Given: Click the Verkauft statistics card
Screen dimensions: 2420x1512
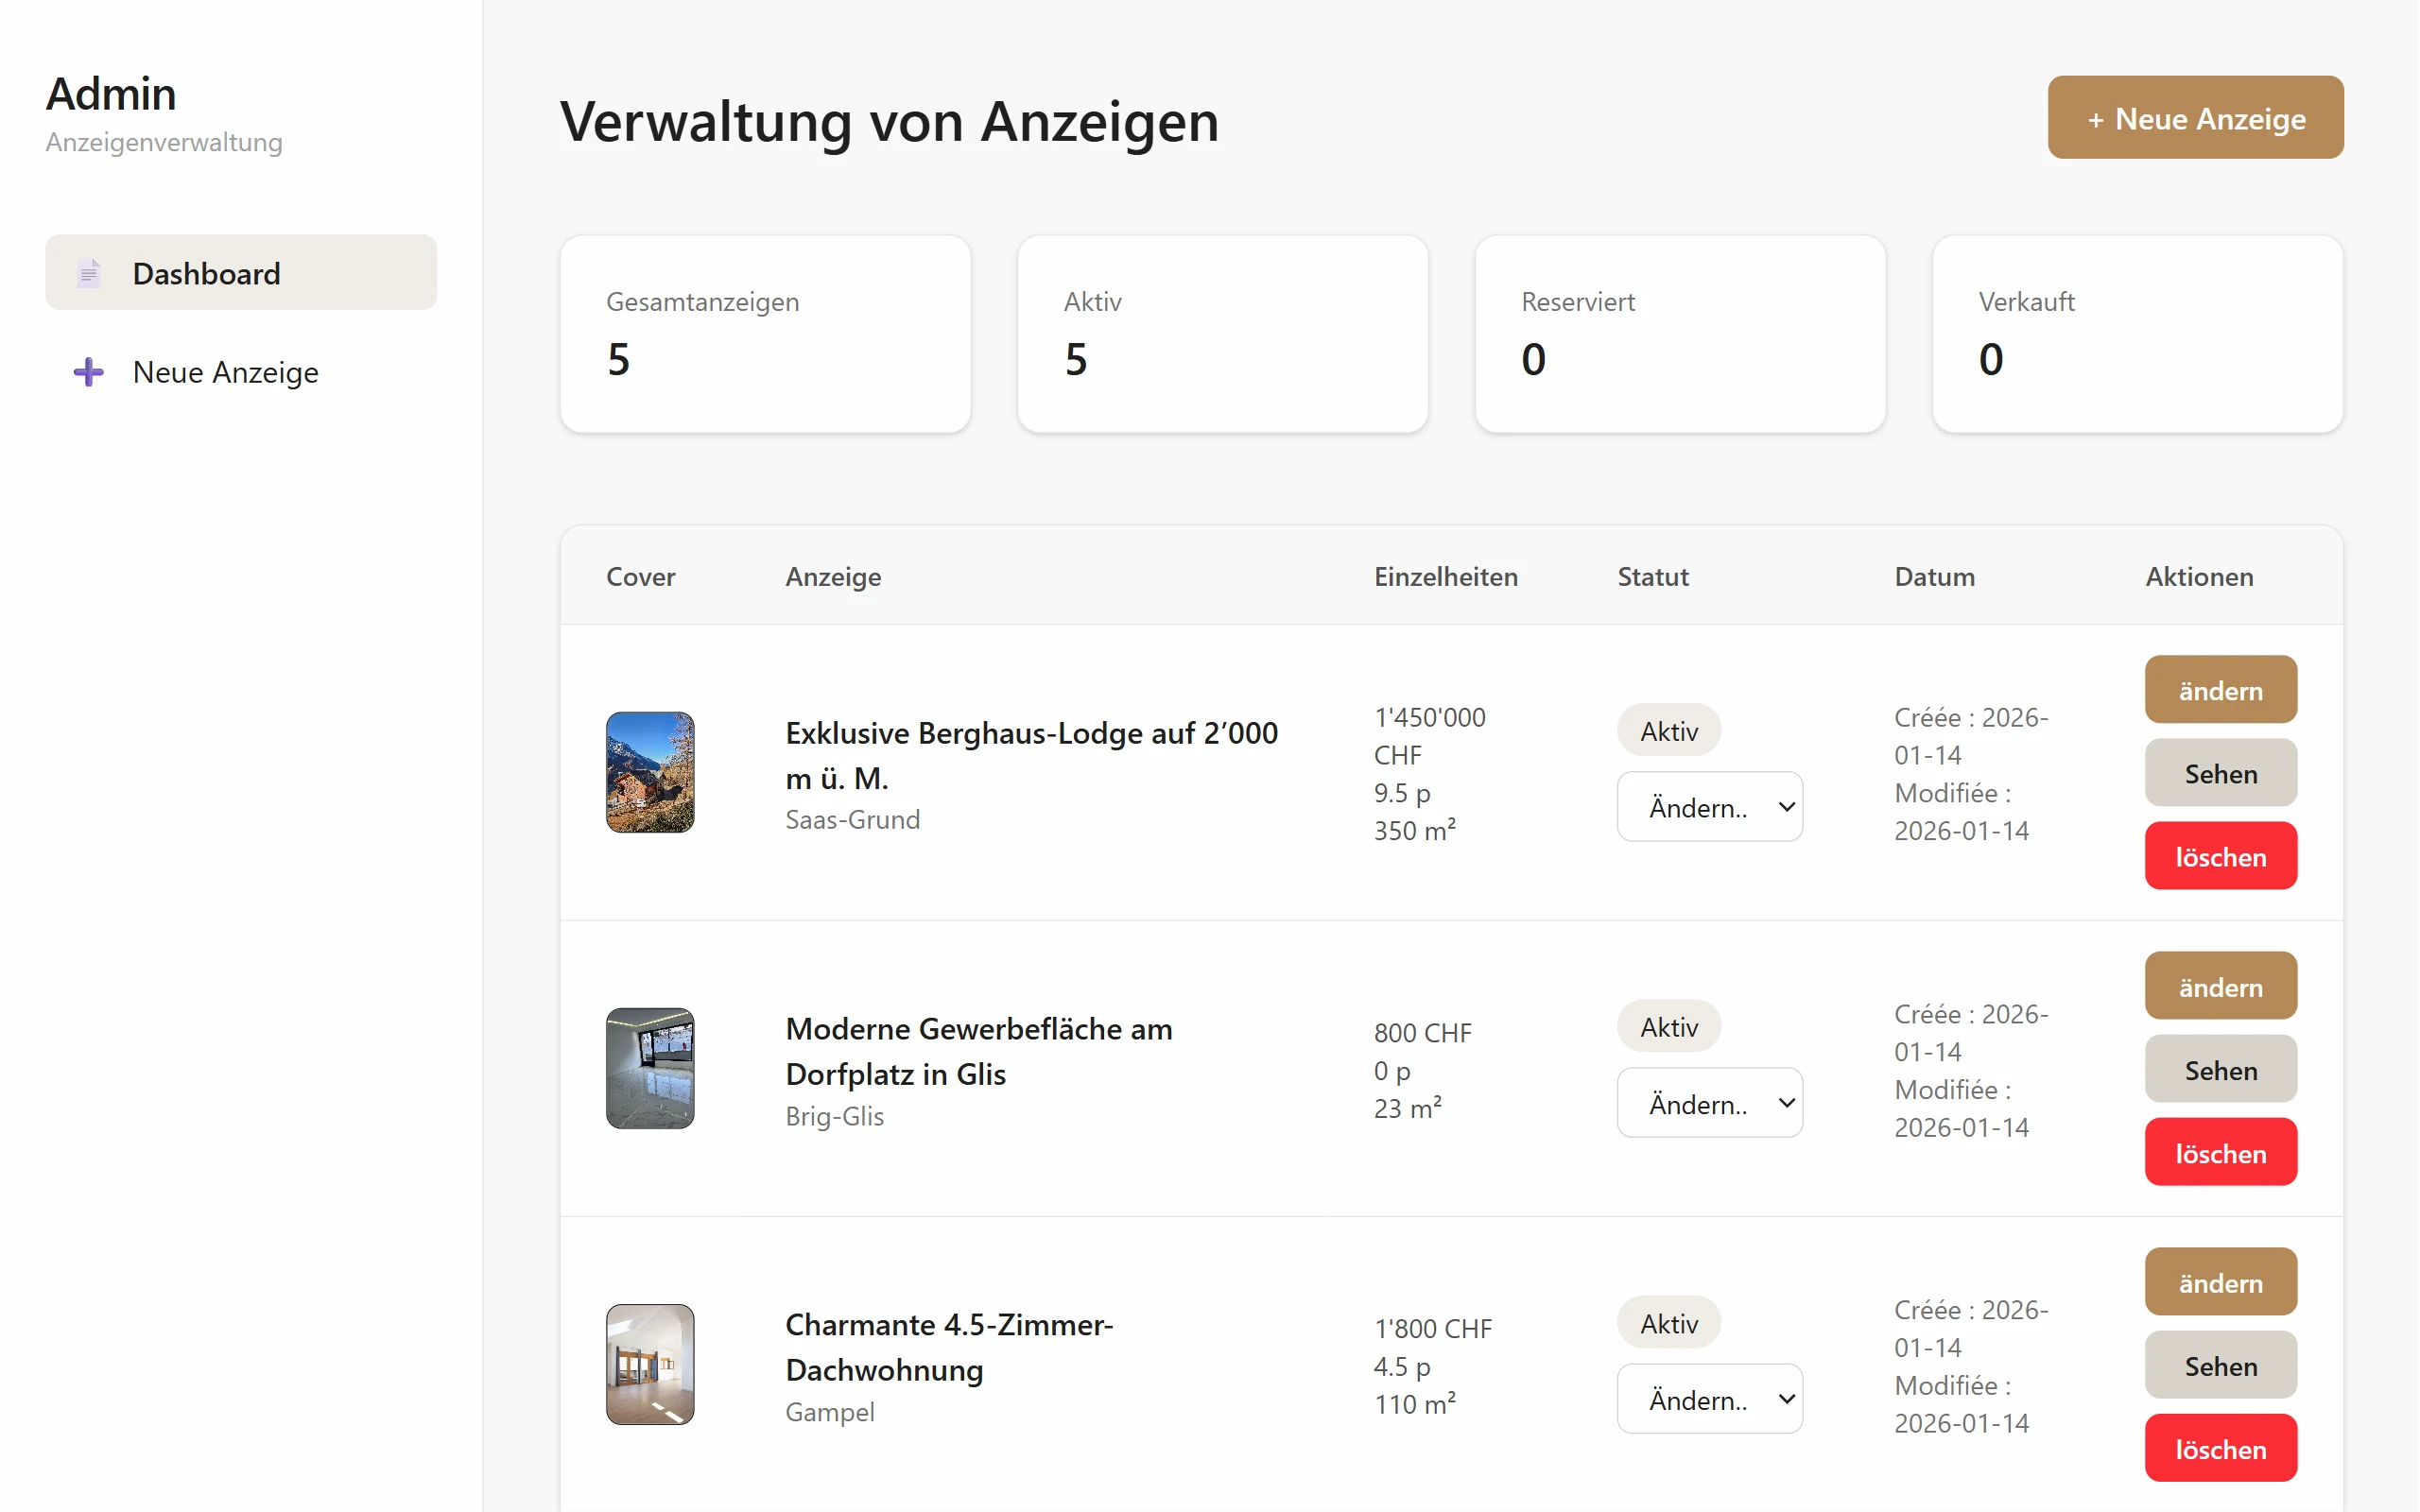Looking at the screenshot, I should pyautogui.click(x=2137, y=334).
